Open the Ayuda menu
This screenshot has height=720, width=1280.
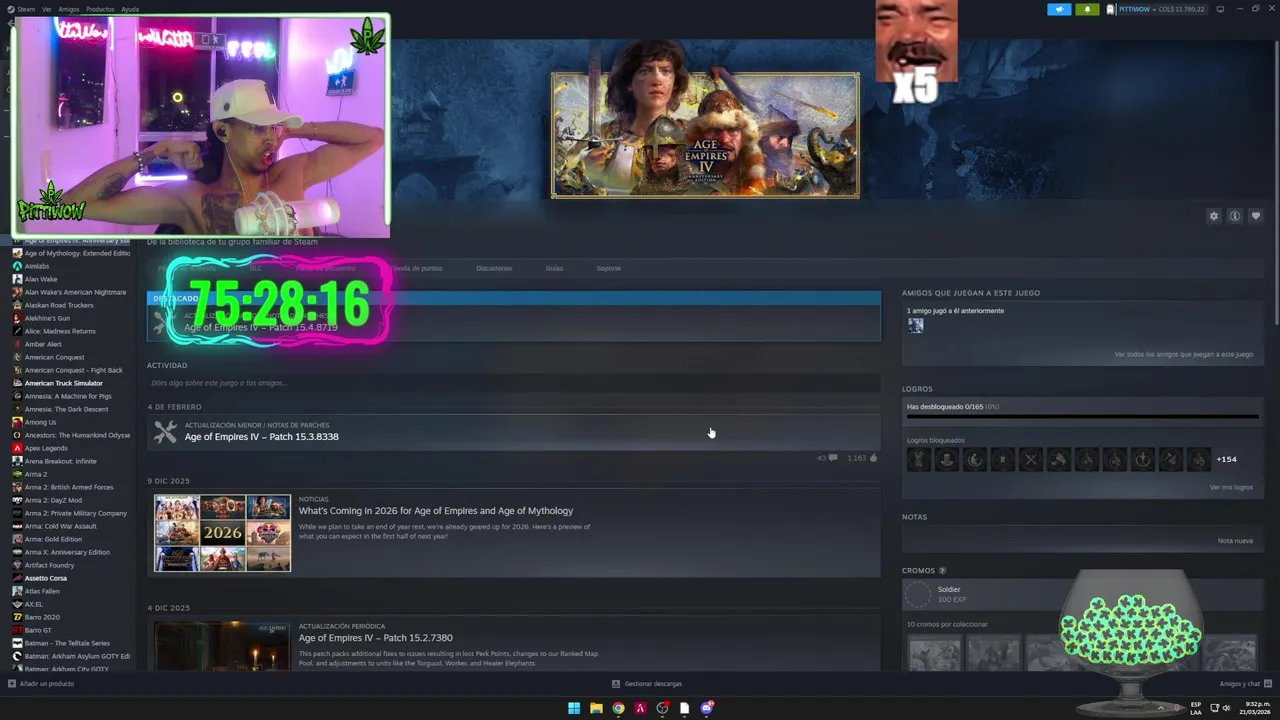click(130, 9)
